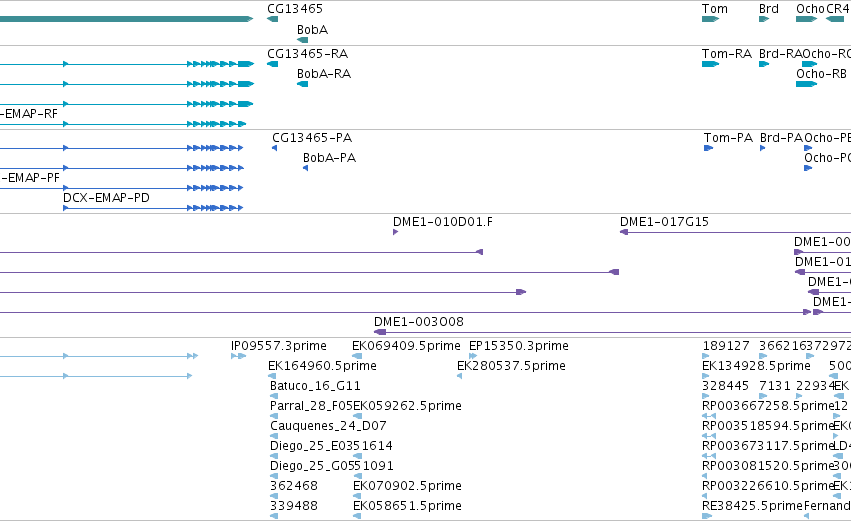Click the Brd gene label
Screen dimensions: 851x521
(769, 9)
